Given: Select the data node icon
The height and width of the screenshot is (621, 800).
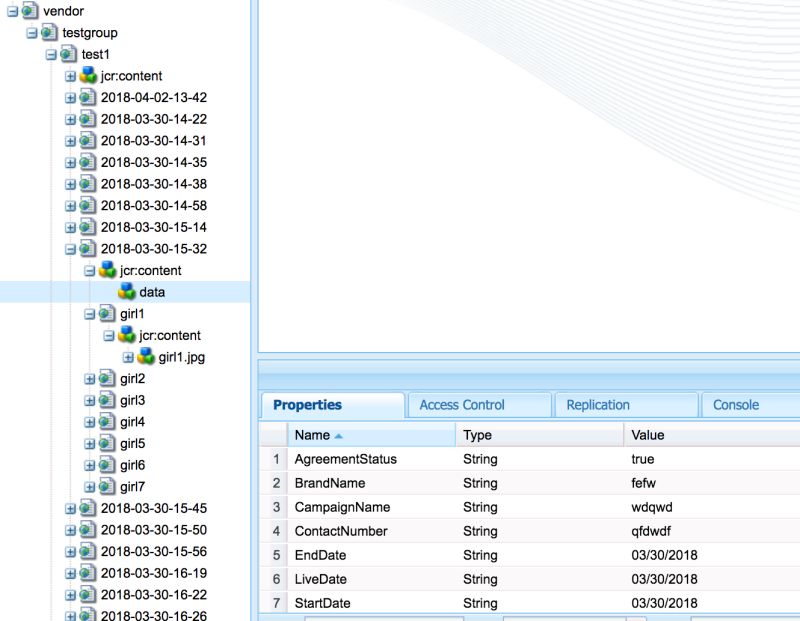Looking at the screenshot, I should pyautogui.click(x=128, y=291).
